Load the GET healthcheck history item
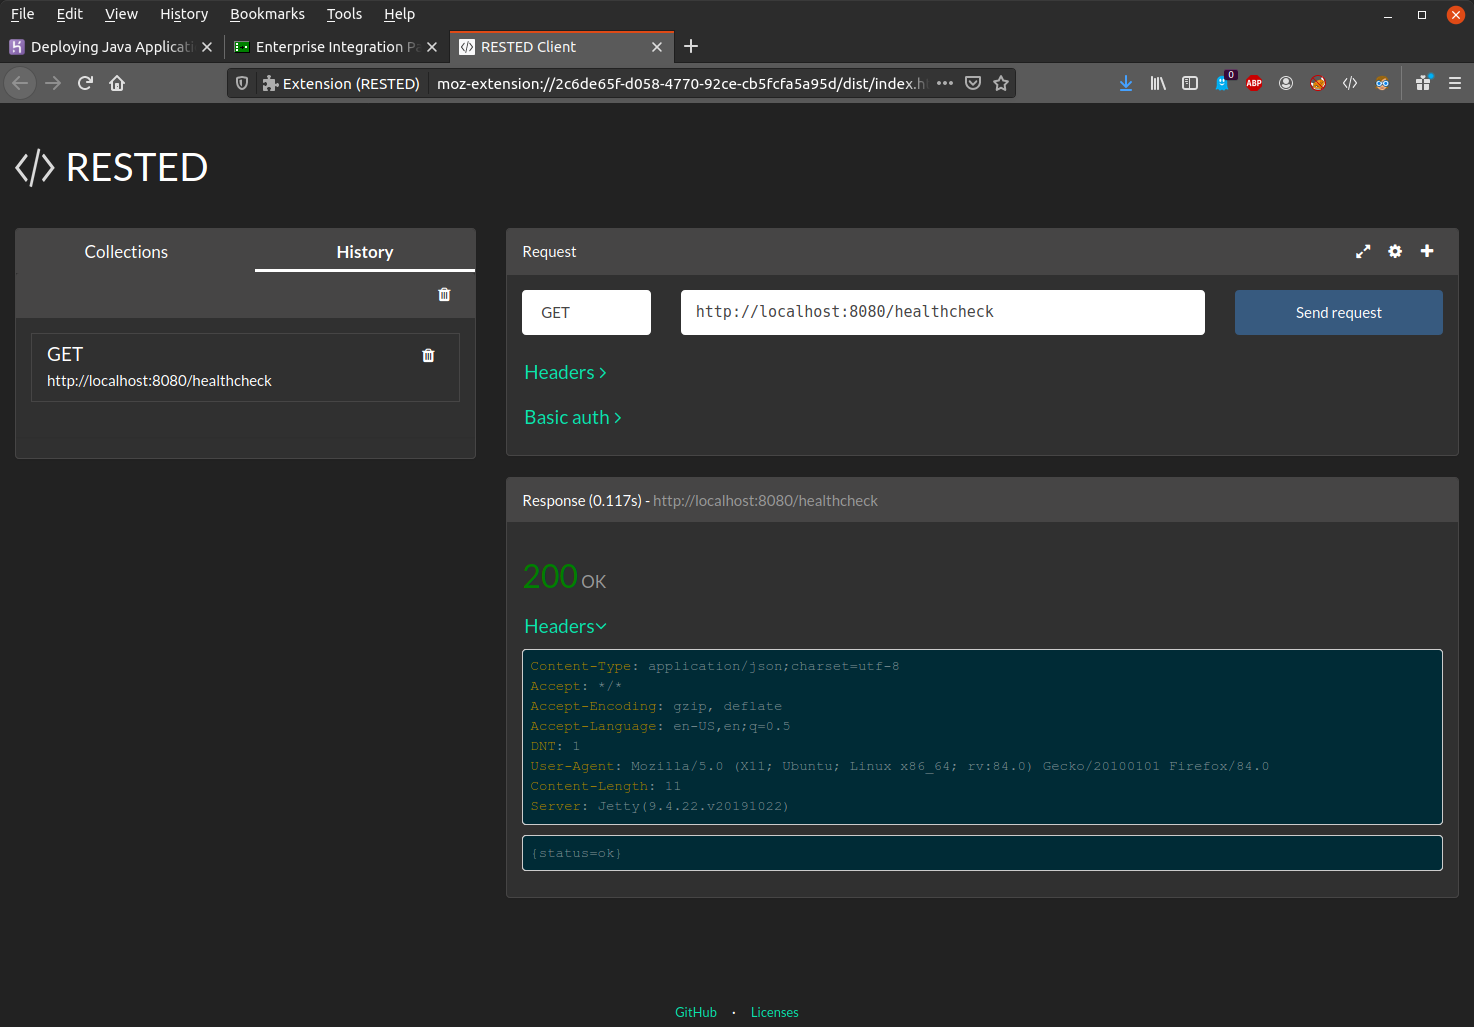Image resolution: width=1474 pixels, height=1027 pixels. click(245, 367)
